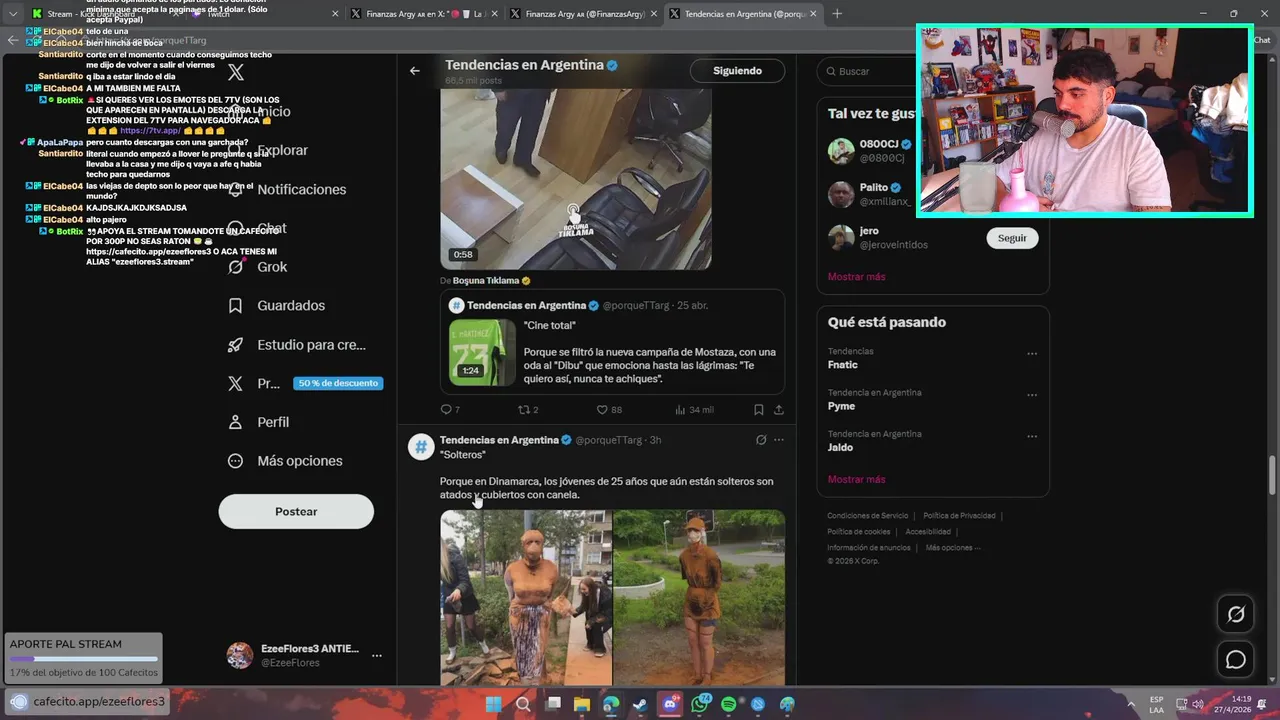Open the Jaldo trend
The height and width of the screenshot is (720, 1280).
[x=840, y=447]
